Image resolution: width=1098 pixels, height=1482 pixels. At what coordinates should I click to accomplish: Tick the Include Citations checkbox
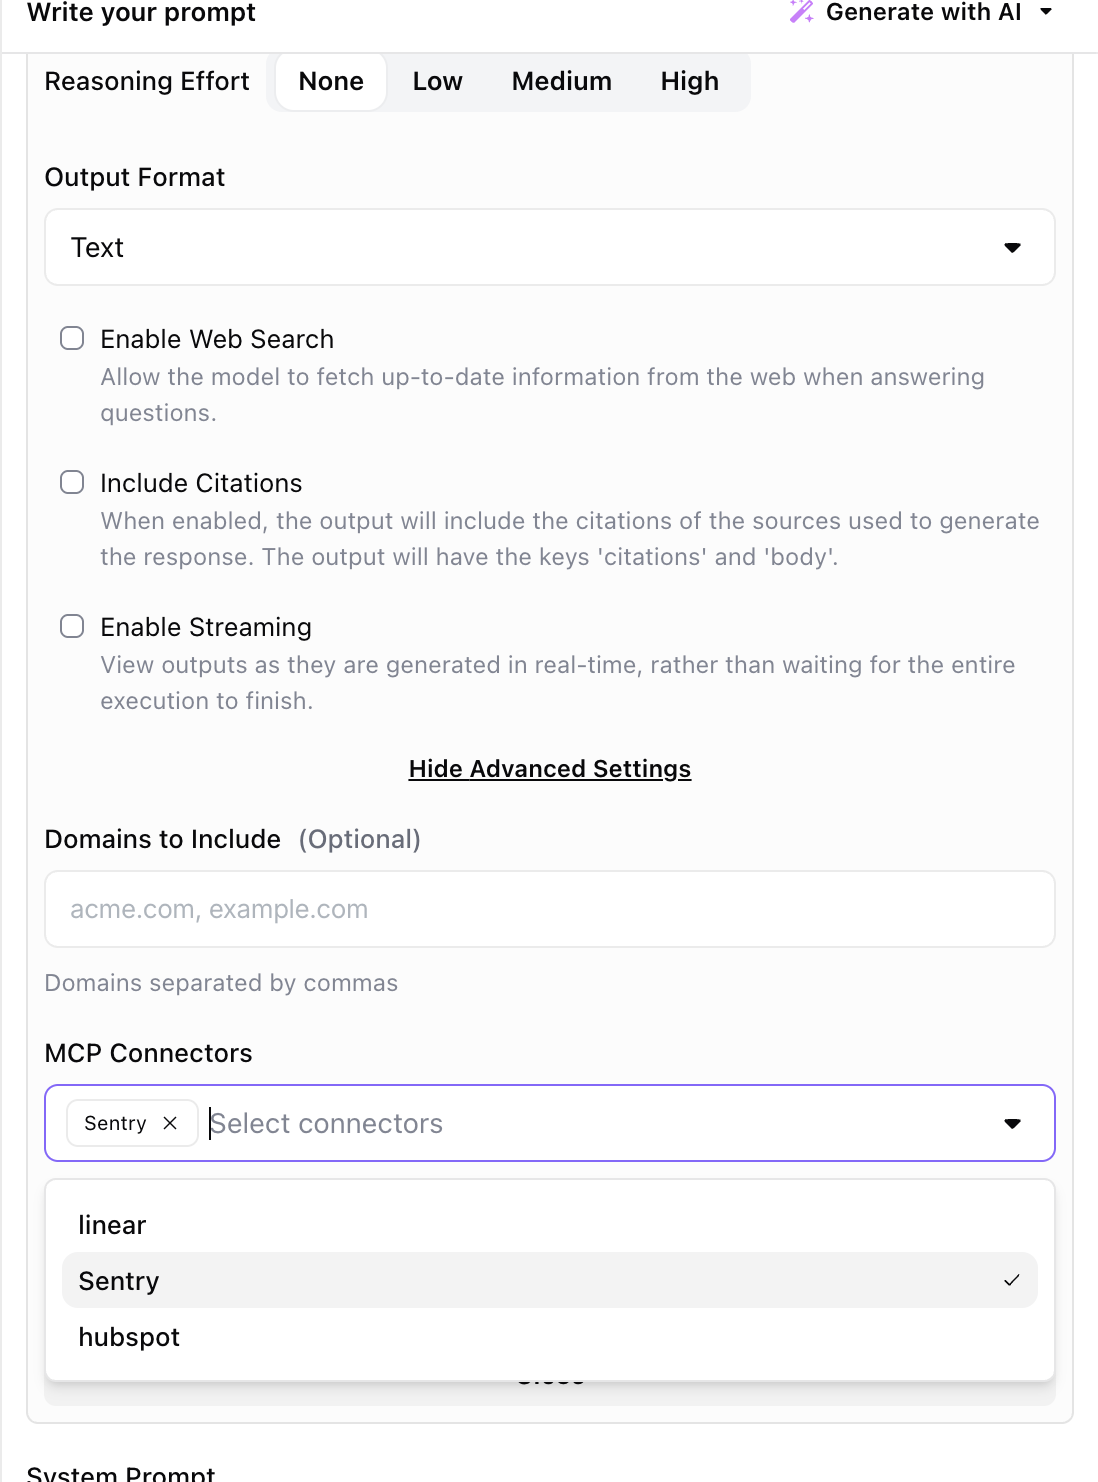(x=72, y=482)
